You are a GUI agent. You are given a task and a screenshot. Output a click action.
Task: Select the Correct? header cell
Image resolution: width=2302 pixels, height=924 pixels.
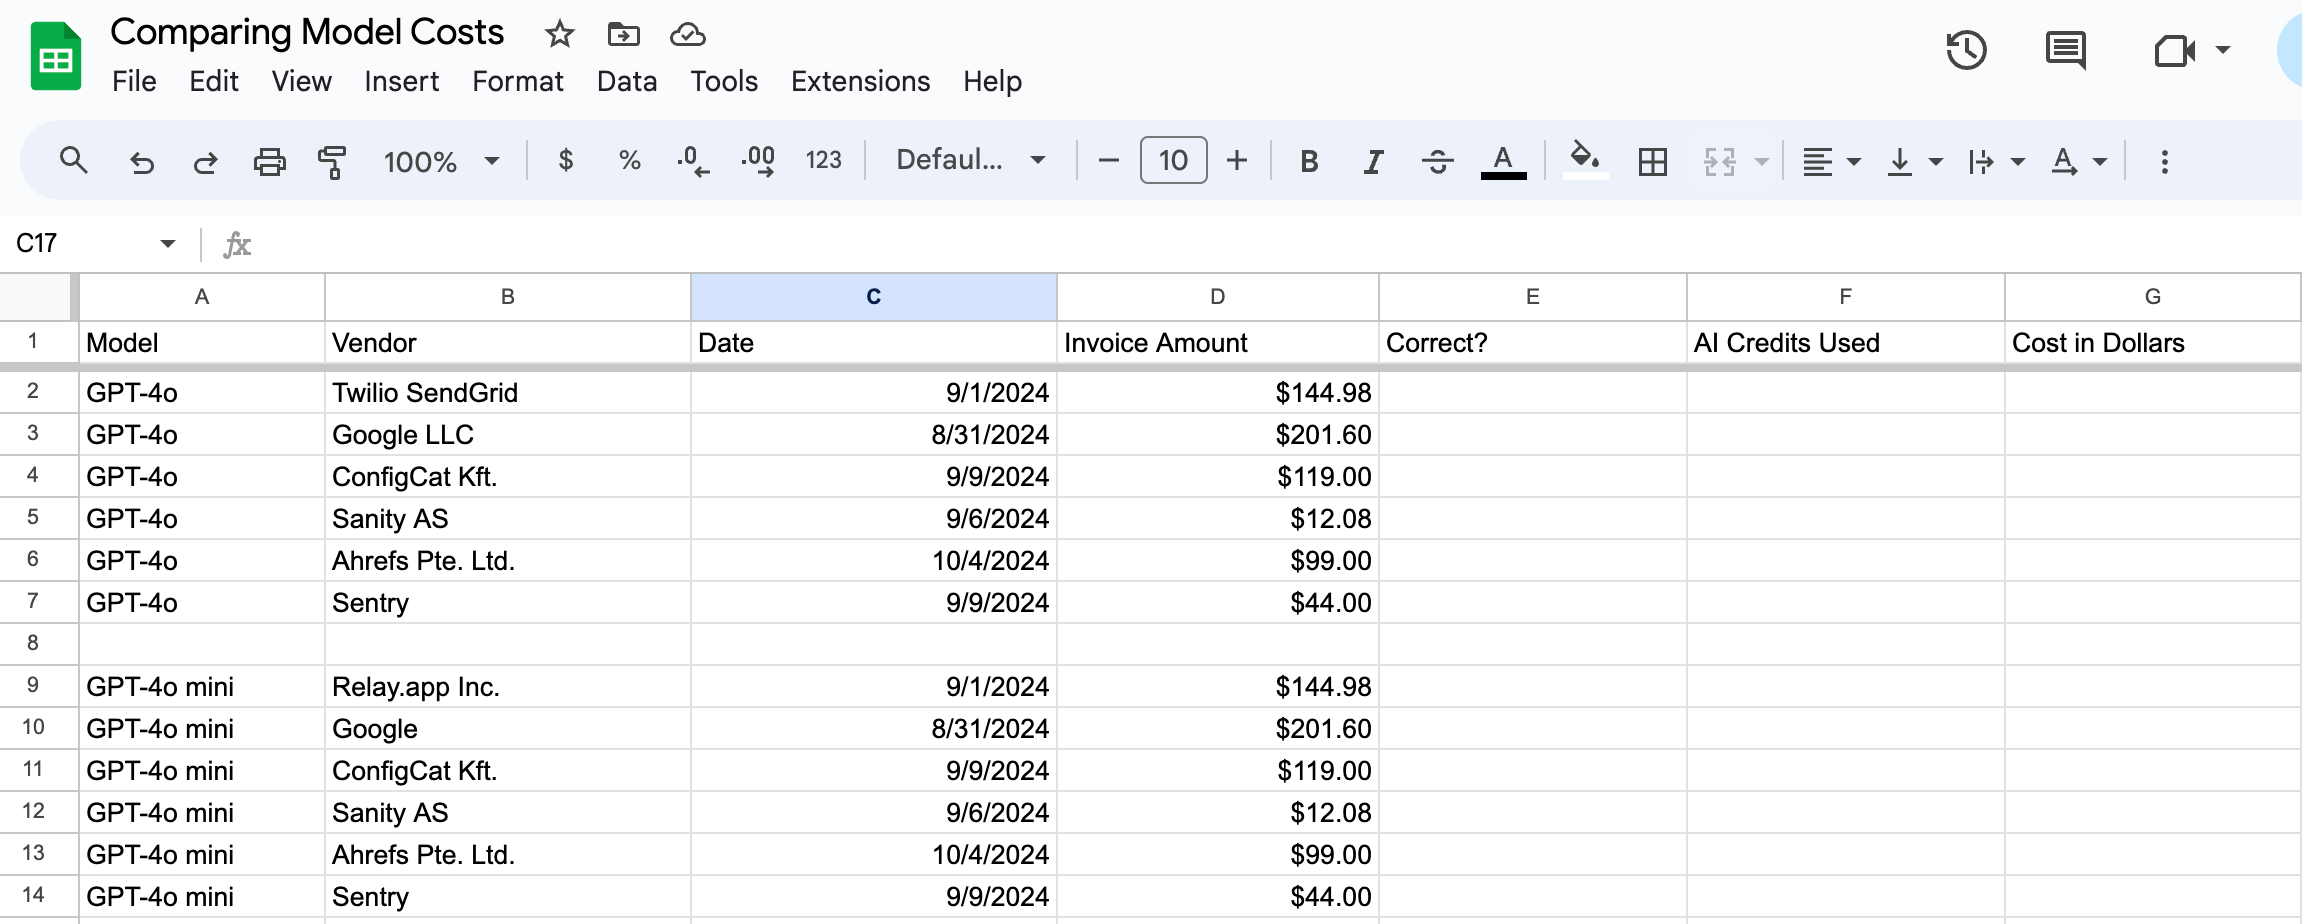pyautogui.click(x=1532, y=343)
